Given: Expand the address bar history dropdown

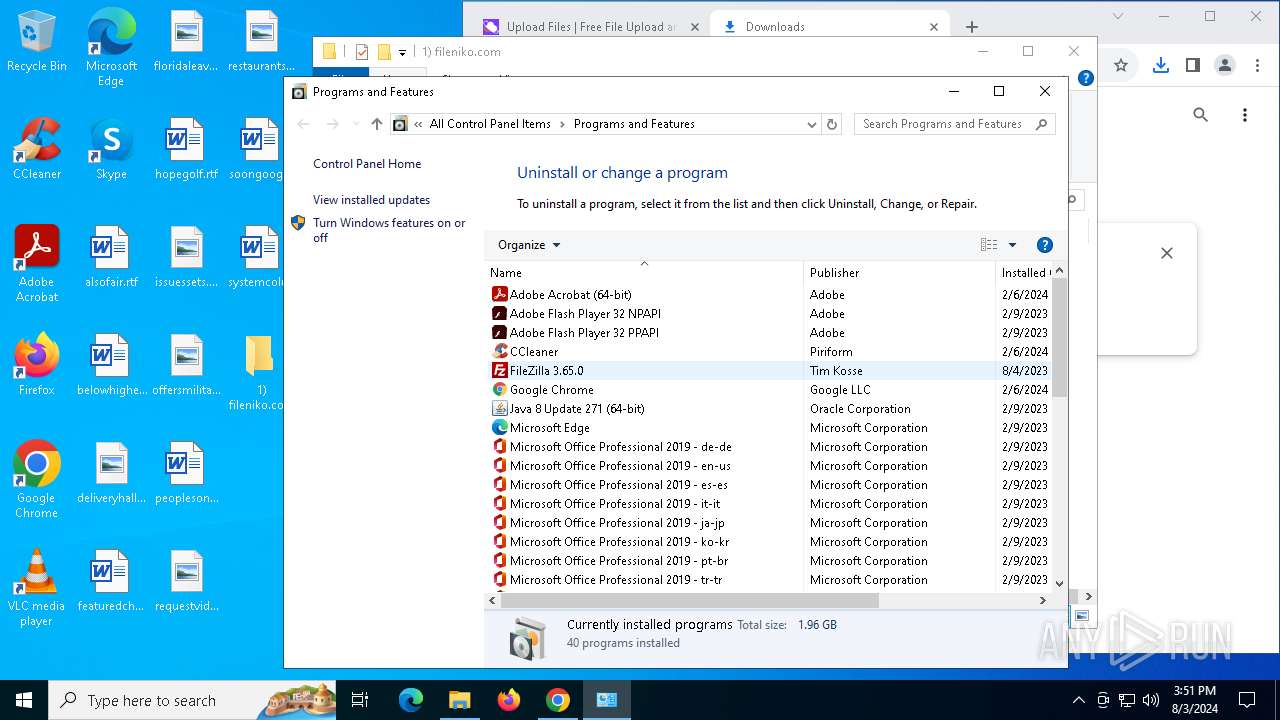Looking at the screenshot, I should pyautogui.click(x=812, y=124).
